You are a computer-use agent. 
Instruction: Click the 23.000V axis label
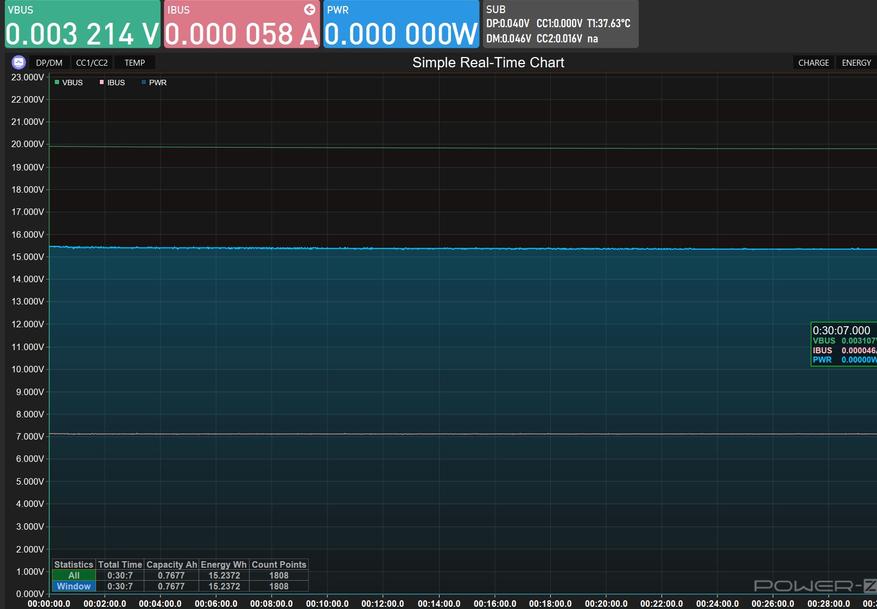click(x=27, y=77)
